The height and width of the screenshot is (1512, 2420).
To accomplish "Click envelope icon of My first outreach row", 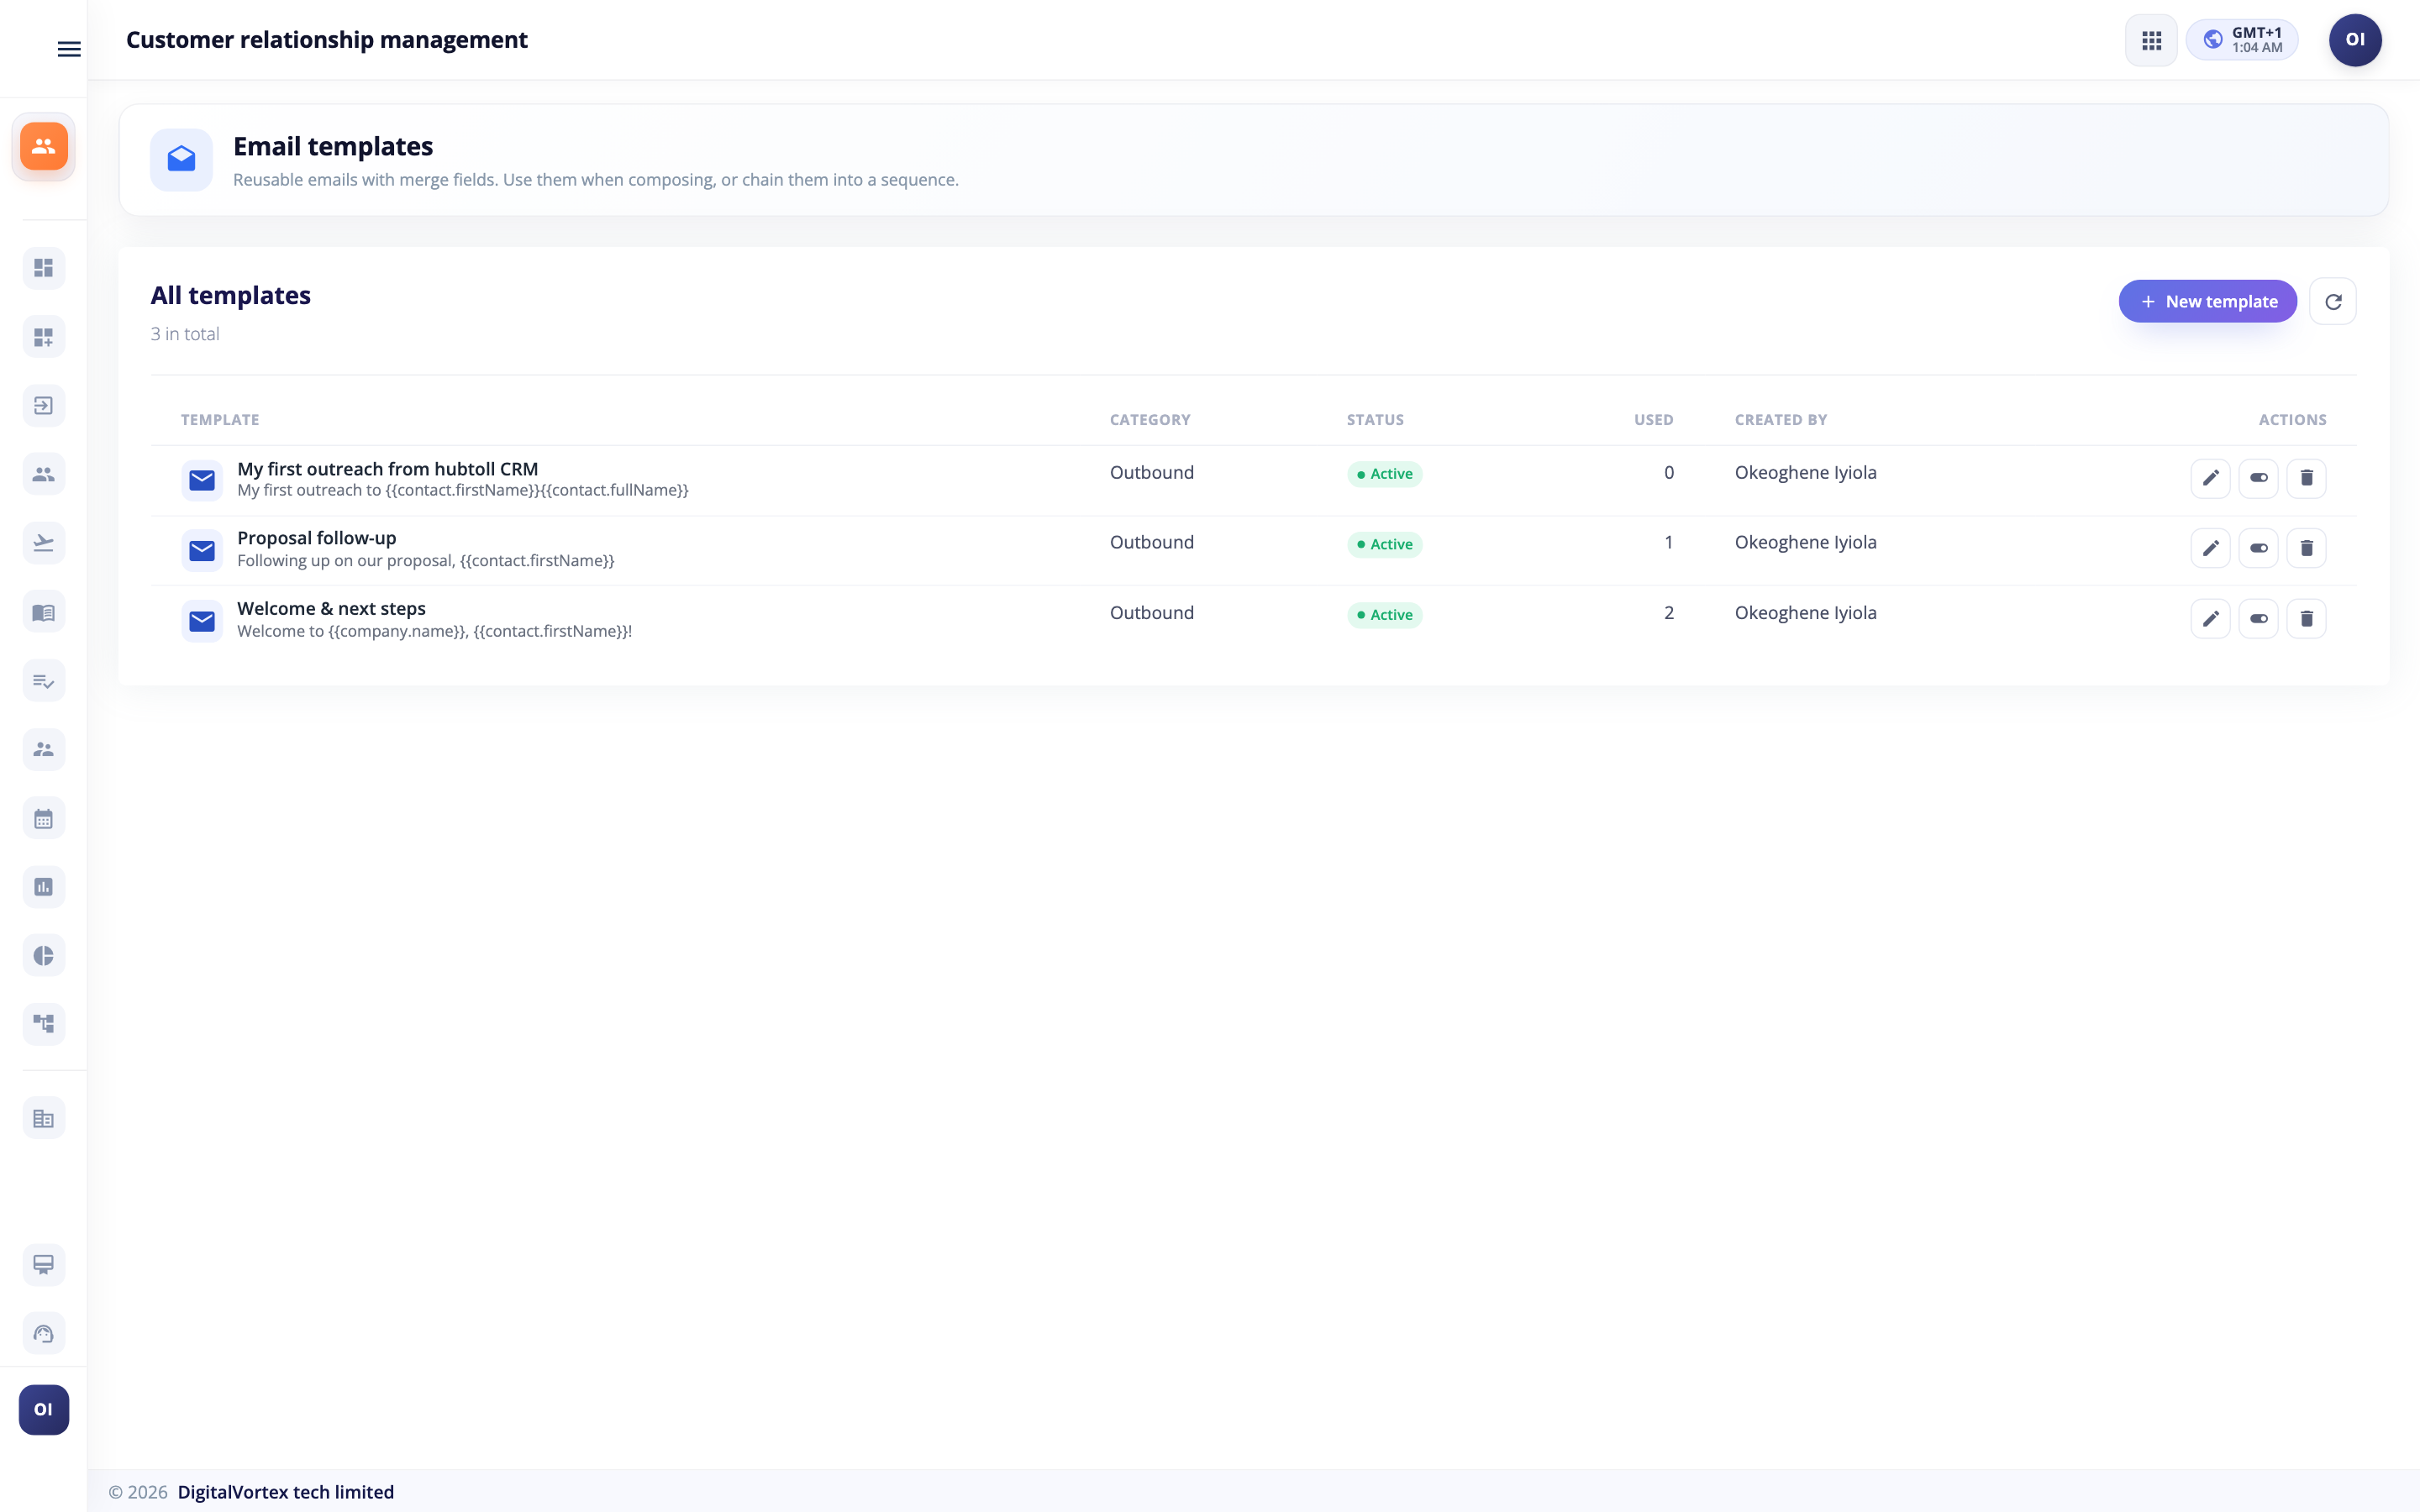I will (x=202, y=480).
